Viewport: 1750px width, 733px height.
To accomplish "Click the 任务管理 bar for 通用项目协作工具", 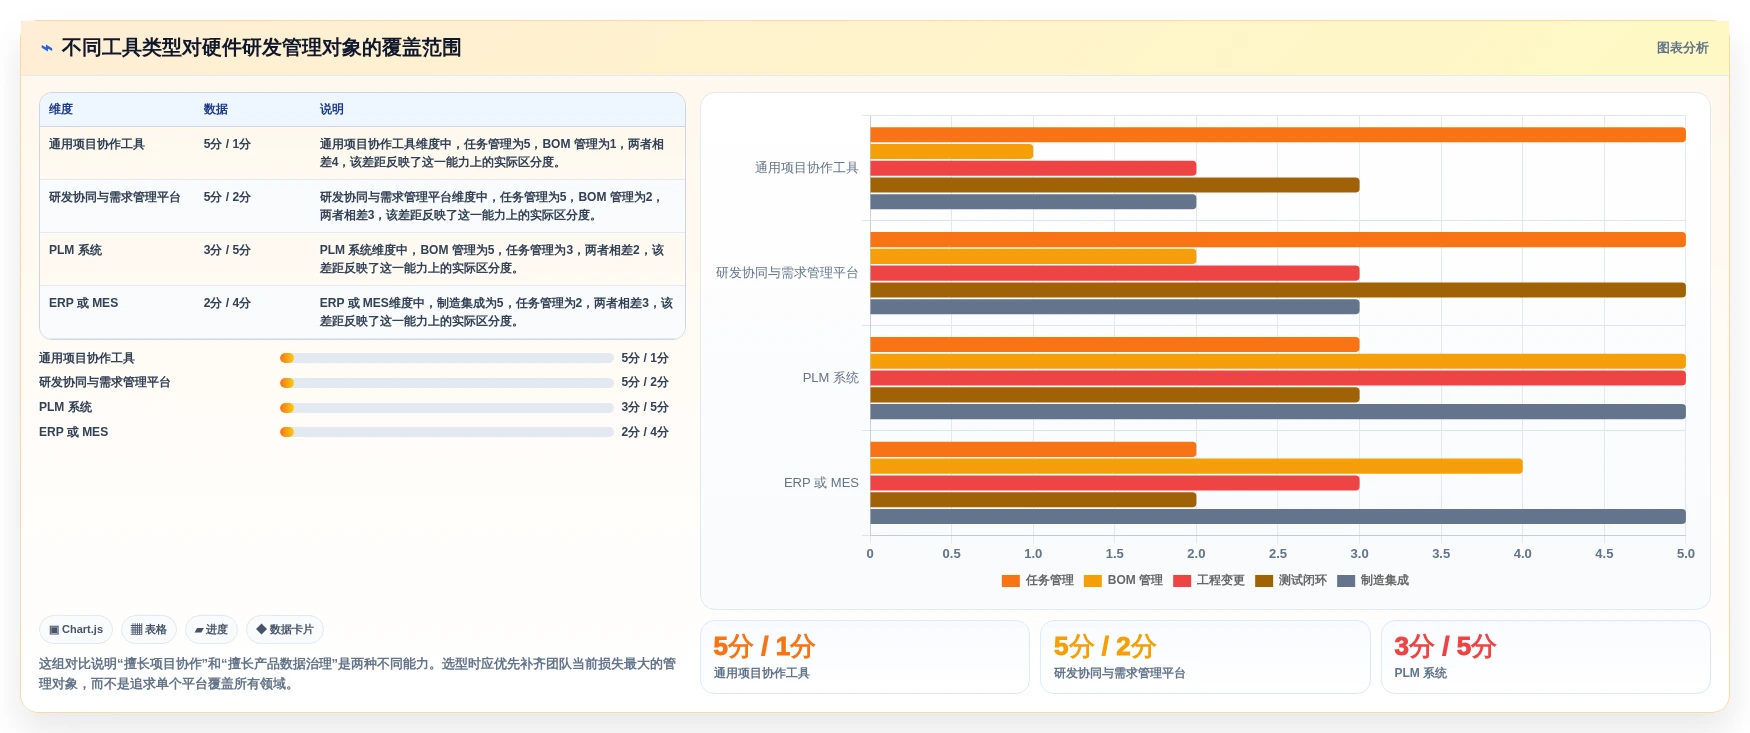I will point(1278,135).
